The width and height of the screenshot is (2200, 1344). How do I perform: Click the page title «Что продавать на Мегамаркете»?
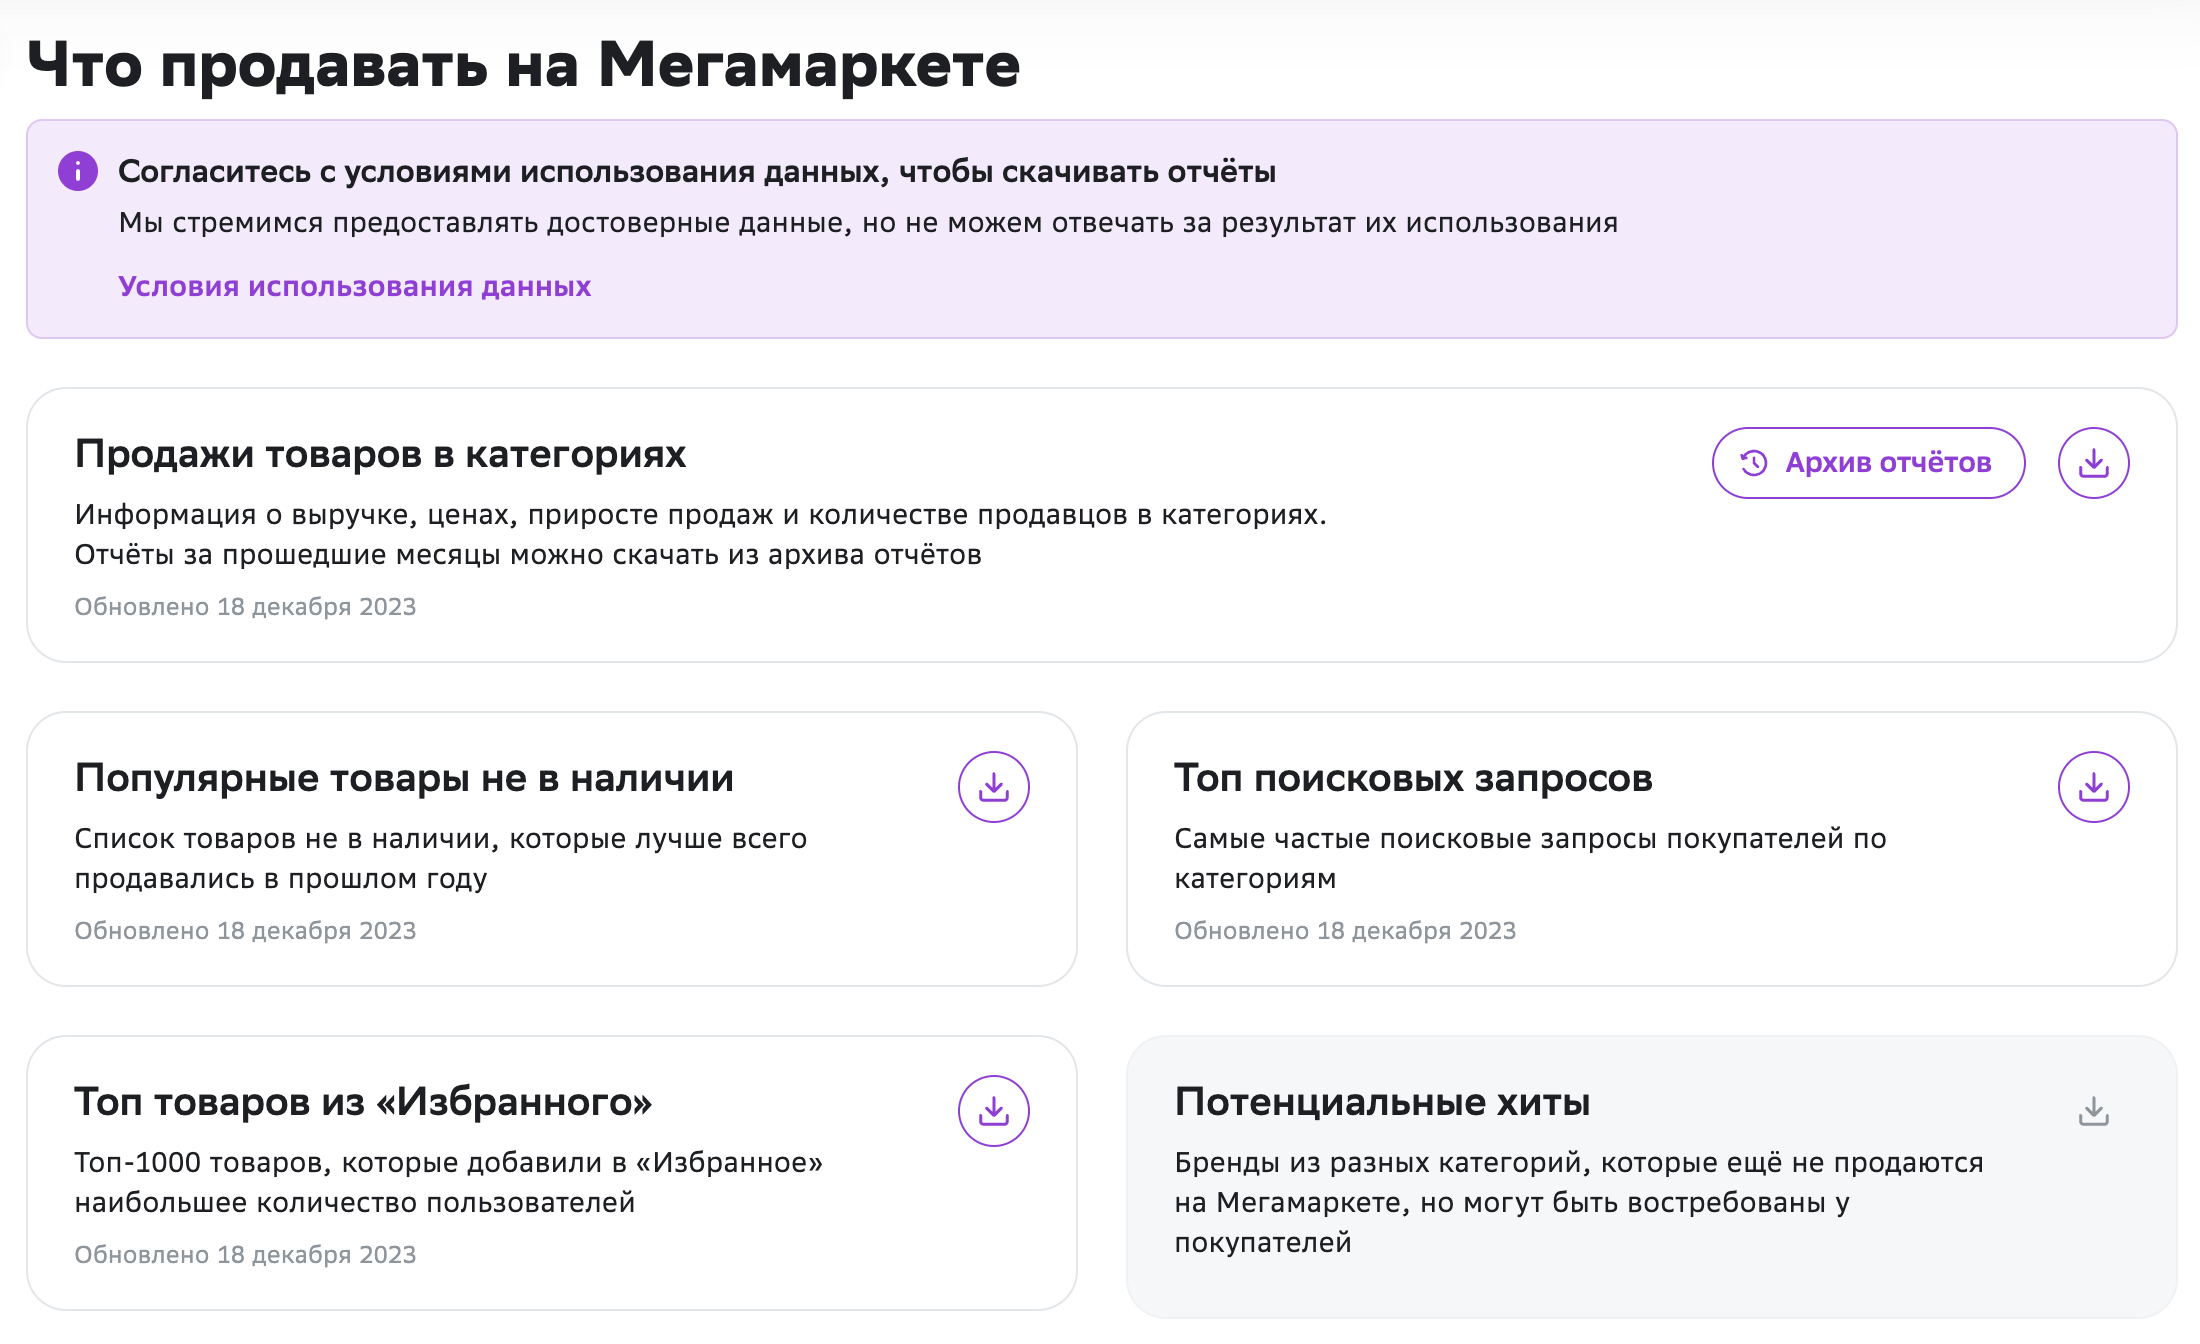pos(524,65)
